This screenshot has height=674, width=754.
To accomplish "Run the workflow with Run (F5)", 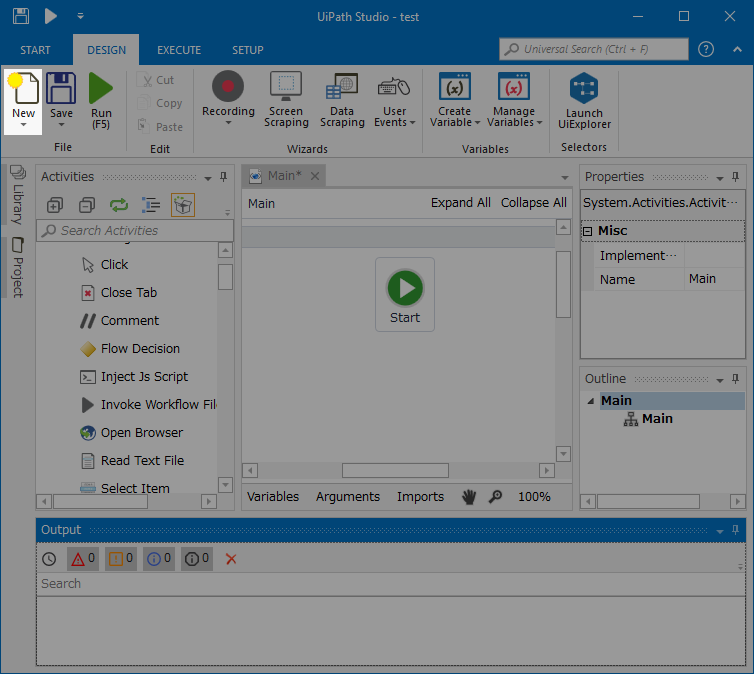I will (101, 100).
